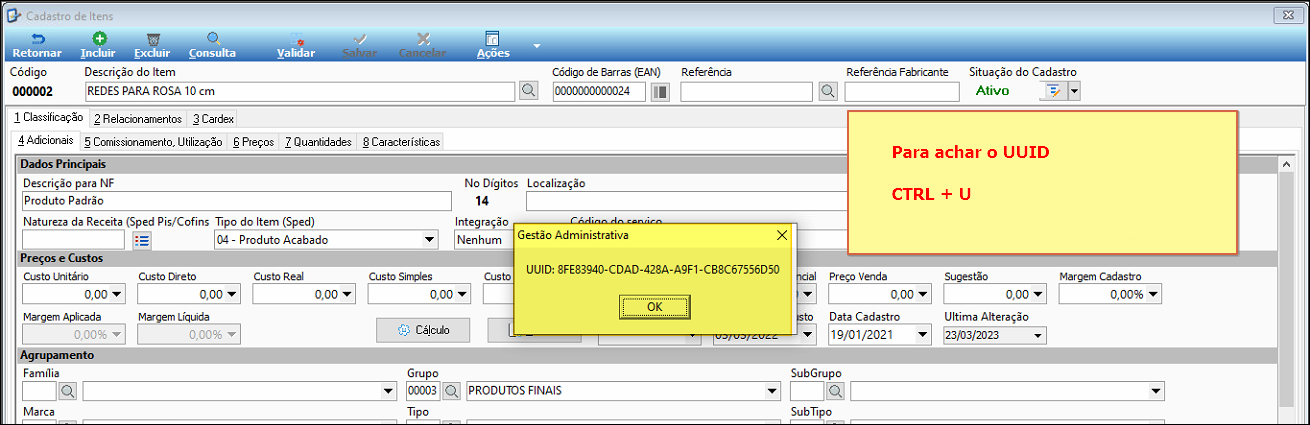Click OK in the Gestão Administrativa dialog
1310x425 pixels.
(x=655, y=306)
